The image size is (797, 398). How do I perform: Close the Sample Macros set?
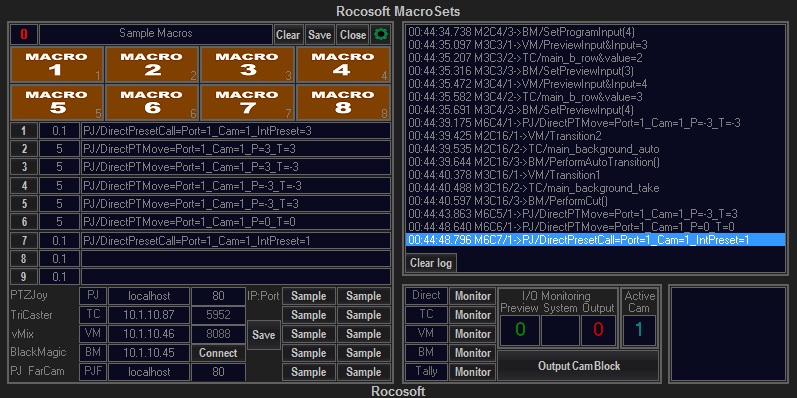tap(353, 35)
